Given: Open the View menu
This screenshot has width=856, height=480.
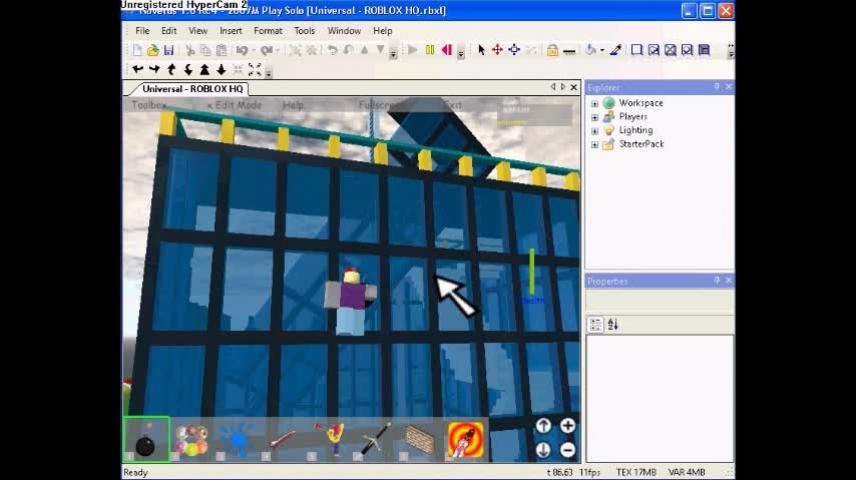Looking at the screenshot, I should pos(198,31).
